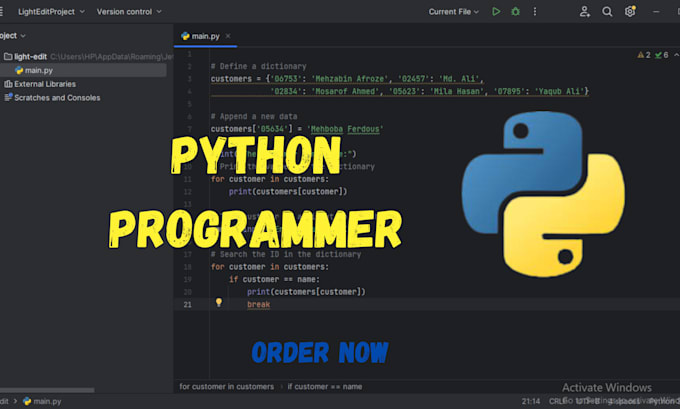Viewport: 680px width, 409px height.
Task: Click 'print(customers[customer])' on line 20
Action: tap(306, 292)
